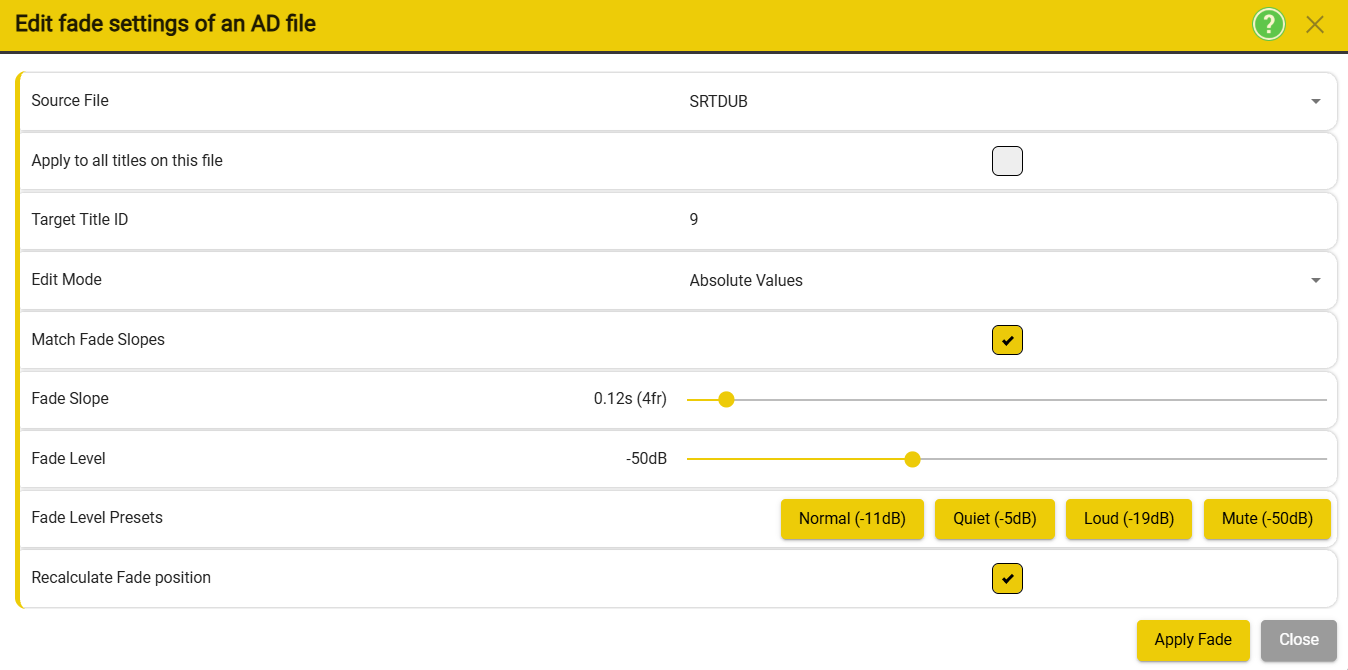Click the Target Title ID label
This screenshot has height=670, width=1348.
pyautogui.click(x=80, y=220)
